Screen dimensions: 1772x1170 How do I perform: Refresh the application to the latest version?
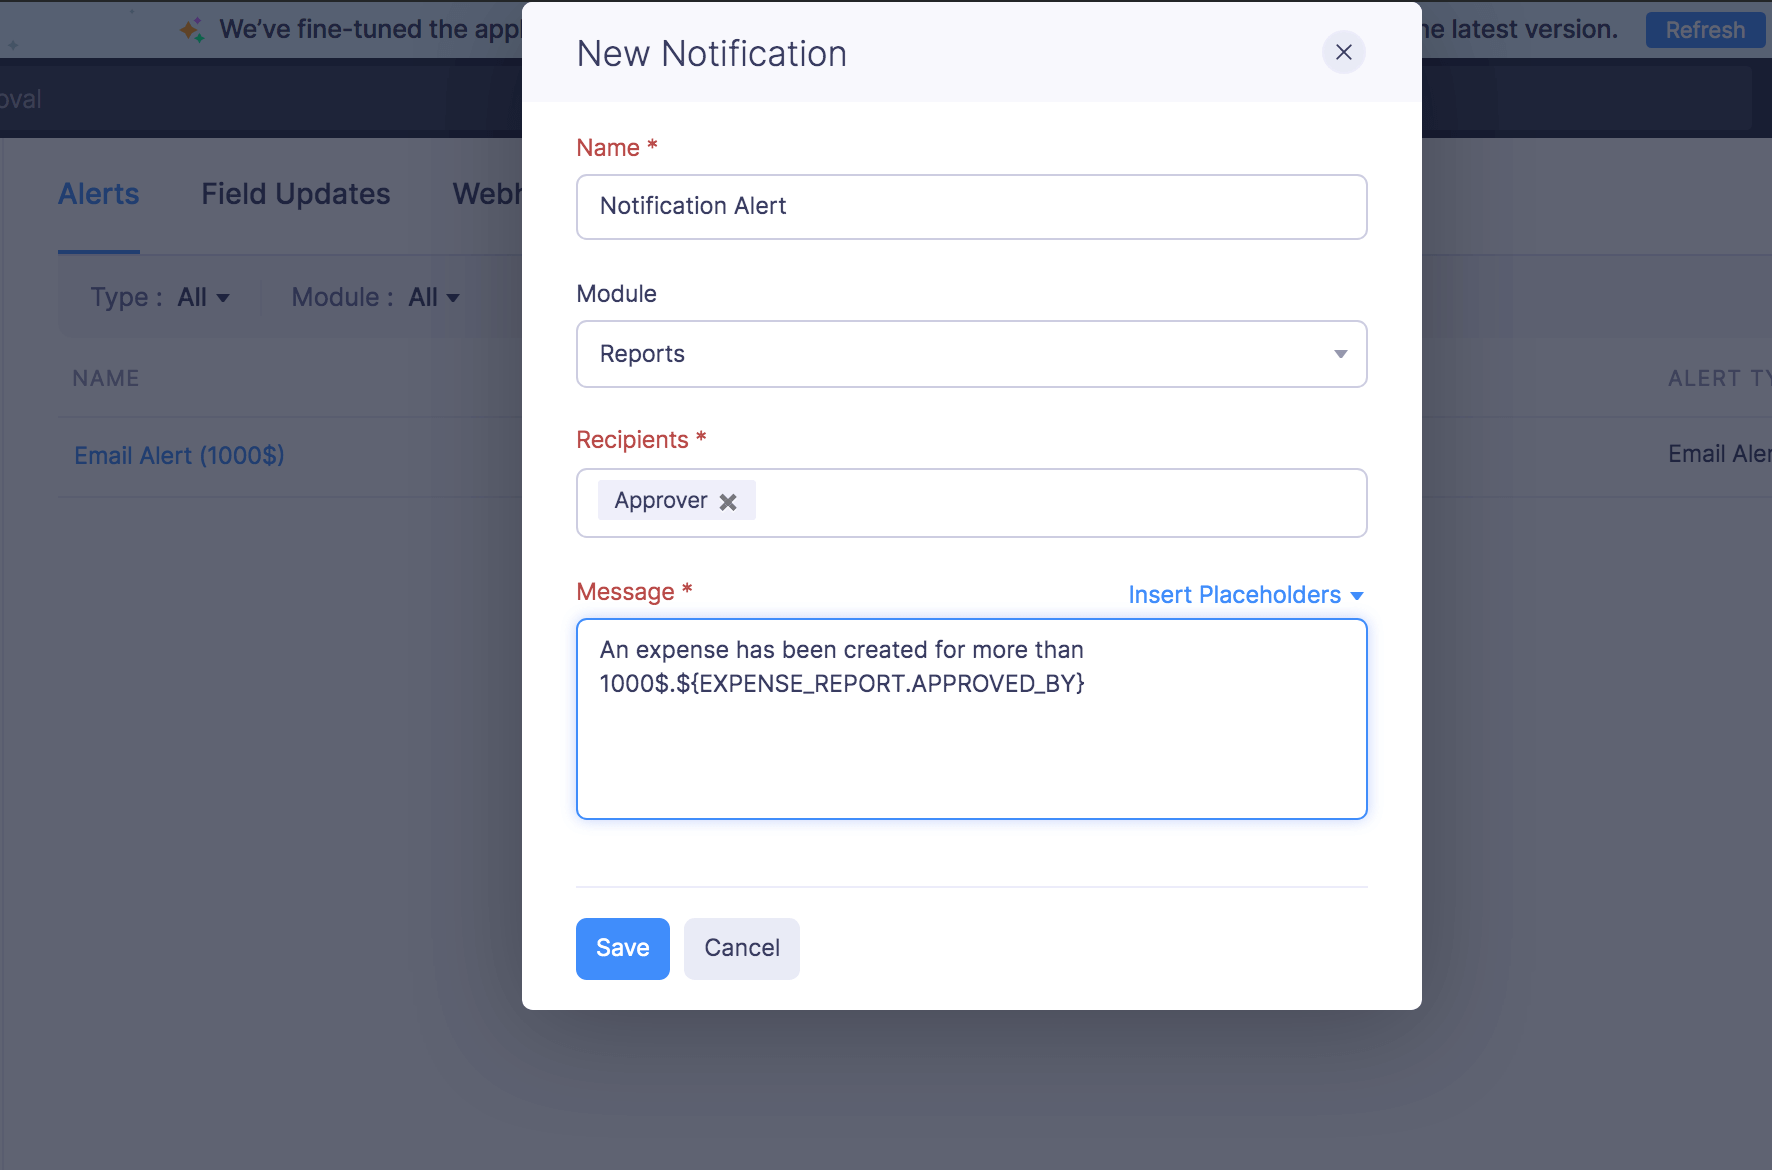(x=1704, y=29)
